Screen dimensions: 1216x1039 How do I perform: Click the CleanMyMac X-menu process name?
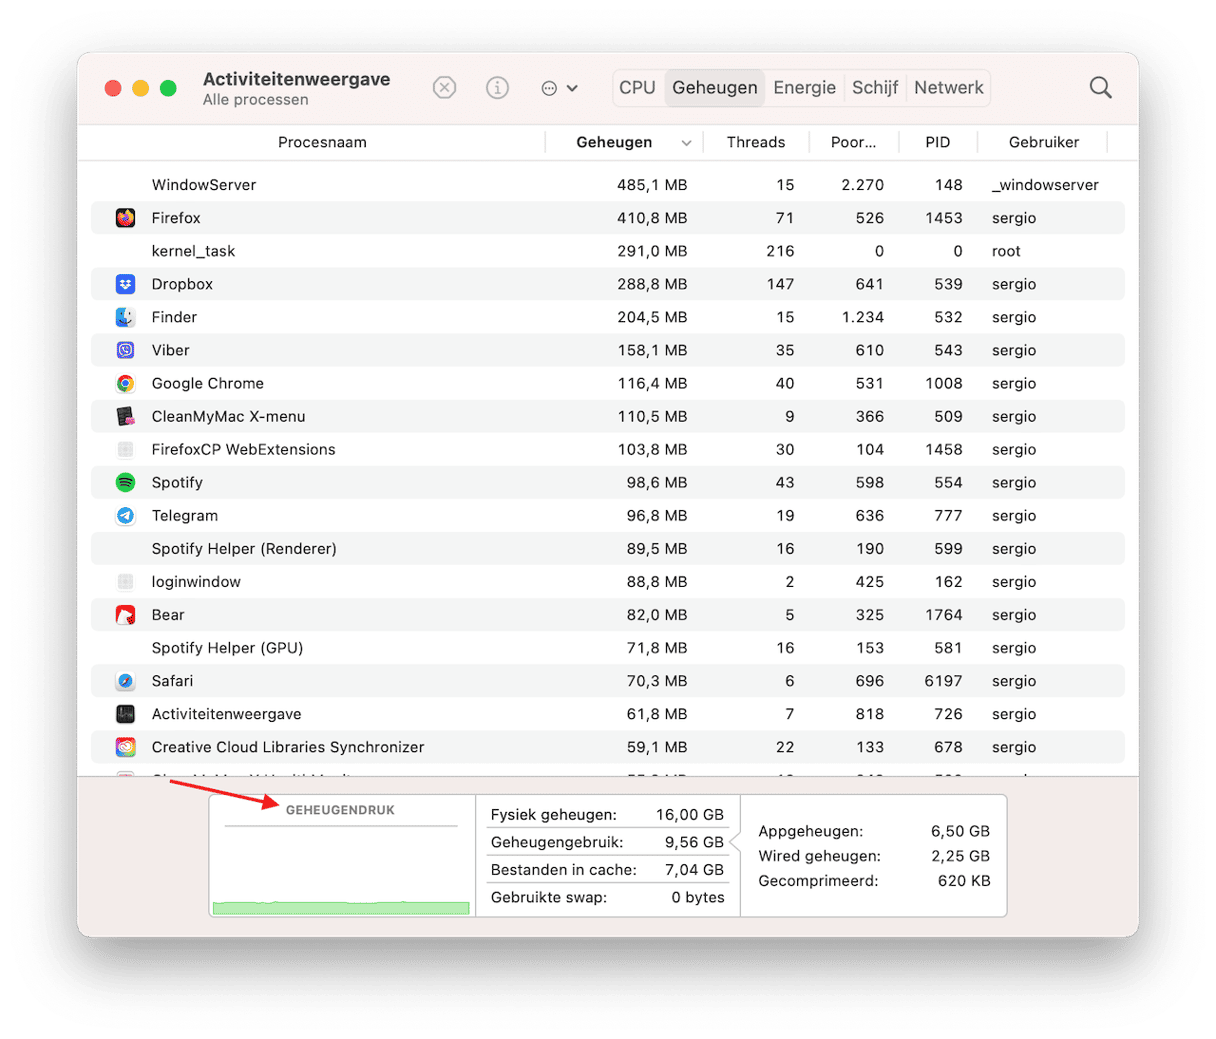pyautogui.click(x=228, y=416)
